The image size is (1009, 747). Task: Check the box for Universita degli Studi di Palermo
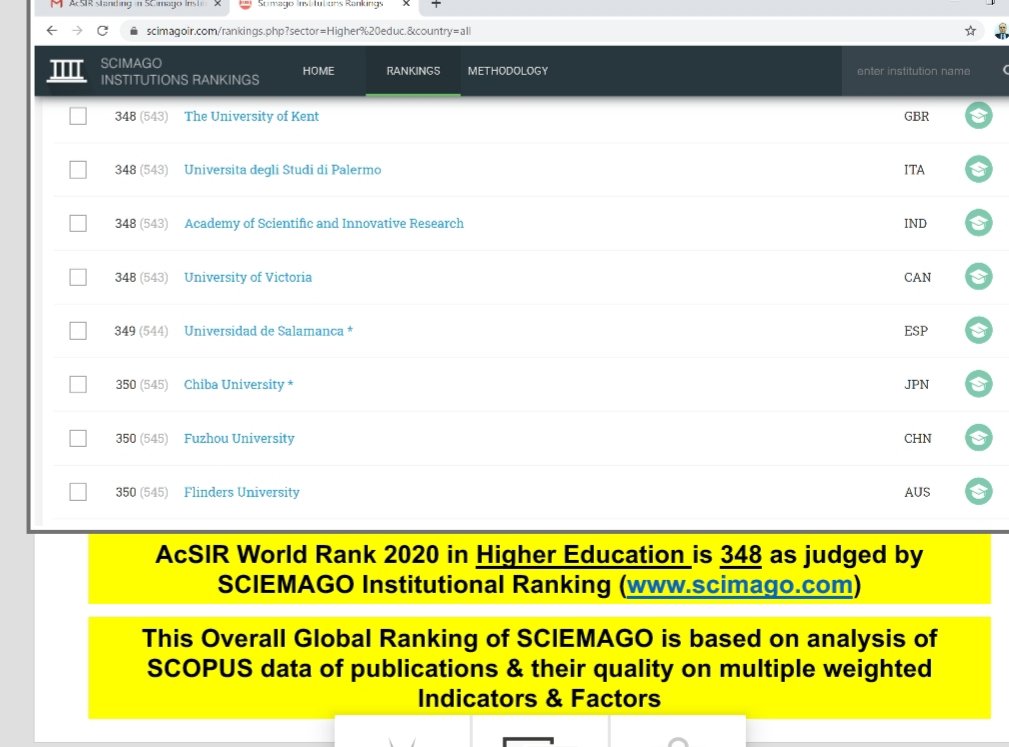78,169
